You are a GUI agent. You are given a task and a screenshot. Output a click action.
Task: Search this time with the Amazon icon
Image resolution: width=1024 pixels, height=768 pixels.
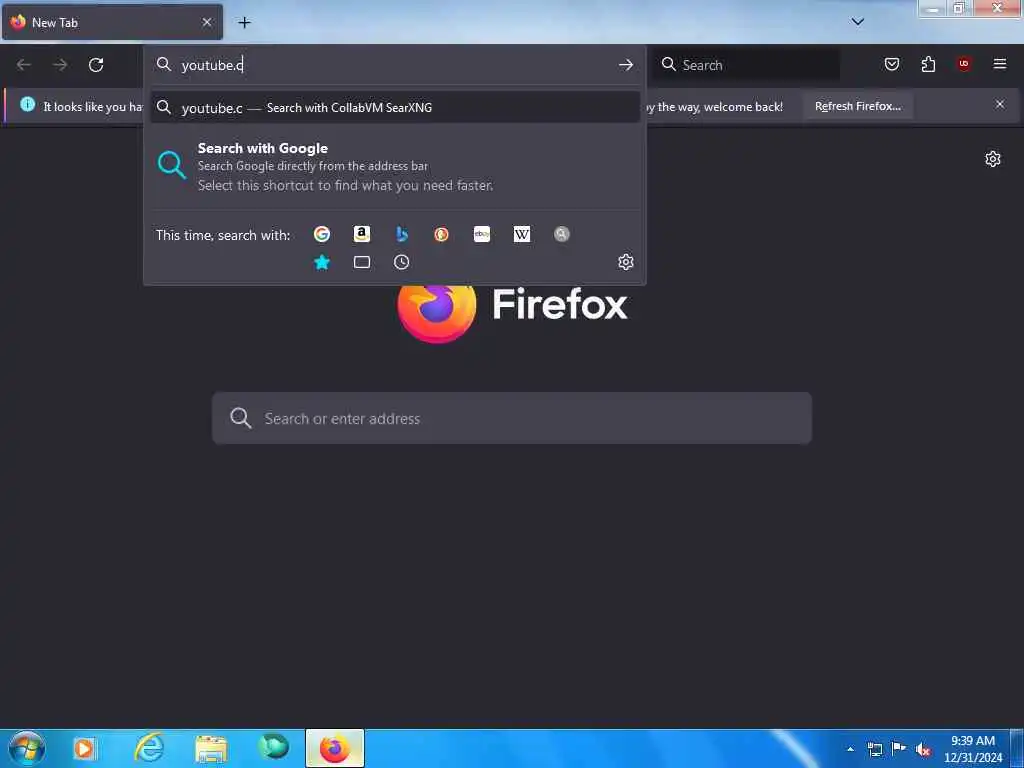point(362,234)
